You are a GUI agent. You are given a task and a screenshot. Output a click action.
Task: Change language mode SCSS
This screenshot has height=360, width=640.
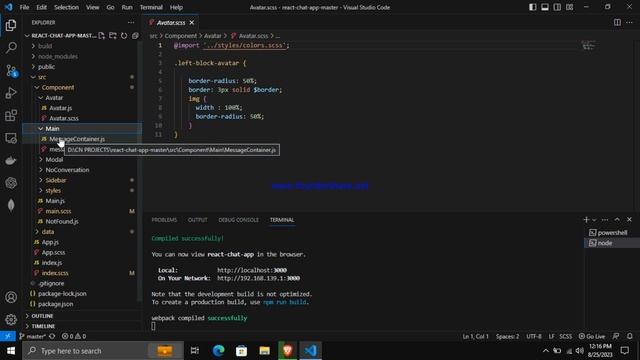point(565,336)
